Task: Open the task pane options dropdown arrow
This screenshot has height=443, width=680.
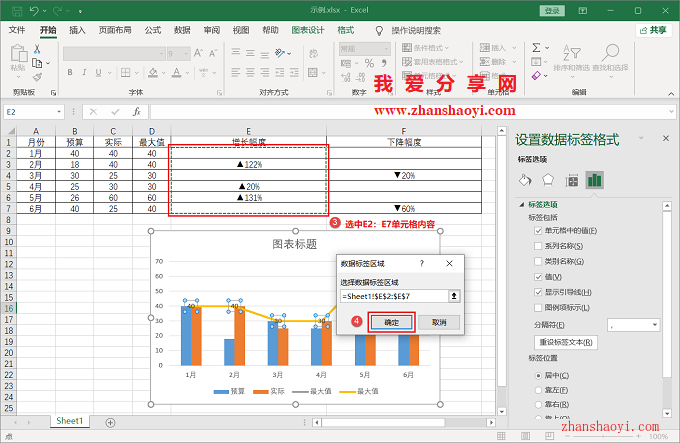Action: [x=641, y=138]
